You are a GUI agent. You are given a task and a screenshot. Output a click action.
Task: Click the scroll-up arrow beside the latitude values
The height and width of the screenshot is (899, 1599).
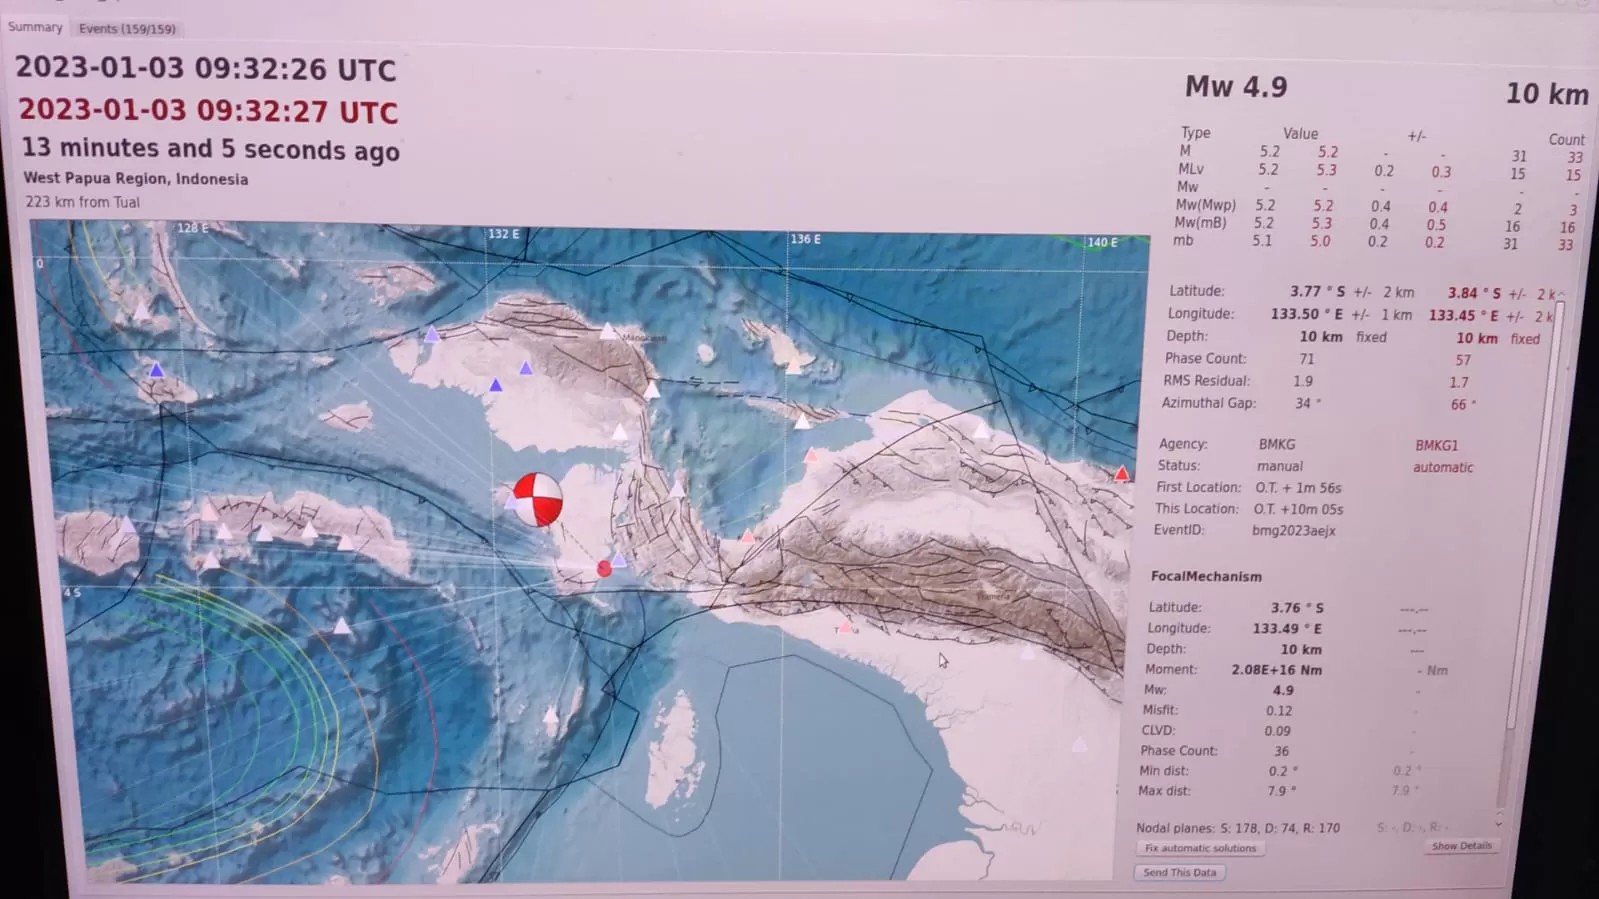[x=1561, y=294]
